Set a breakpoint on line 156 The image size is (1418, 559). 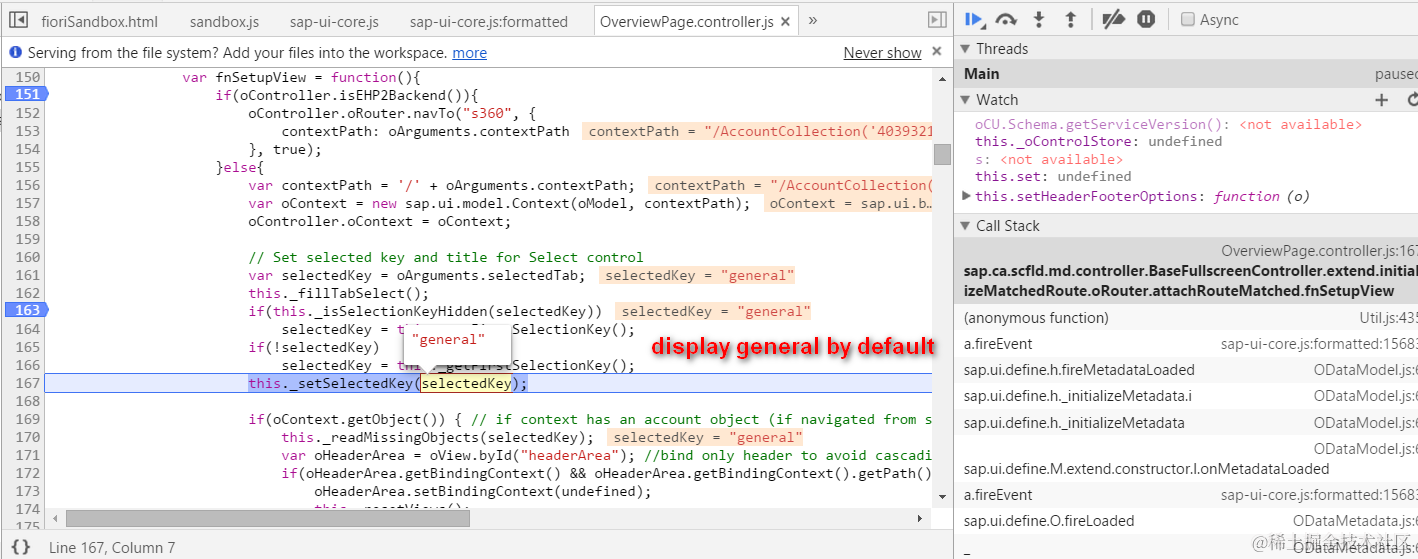pyautogui.click(x=28, y=184)
